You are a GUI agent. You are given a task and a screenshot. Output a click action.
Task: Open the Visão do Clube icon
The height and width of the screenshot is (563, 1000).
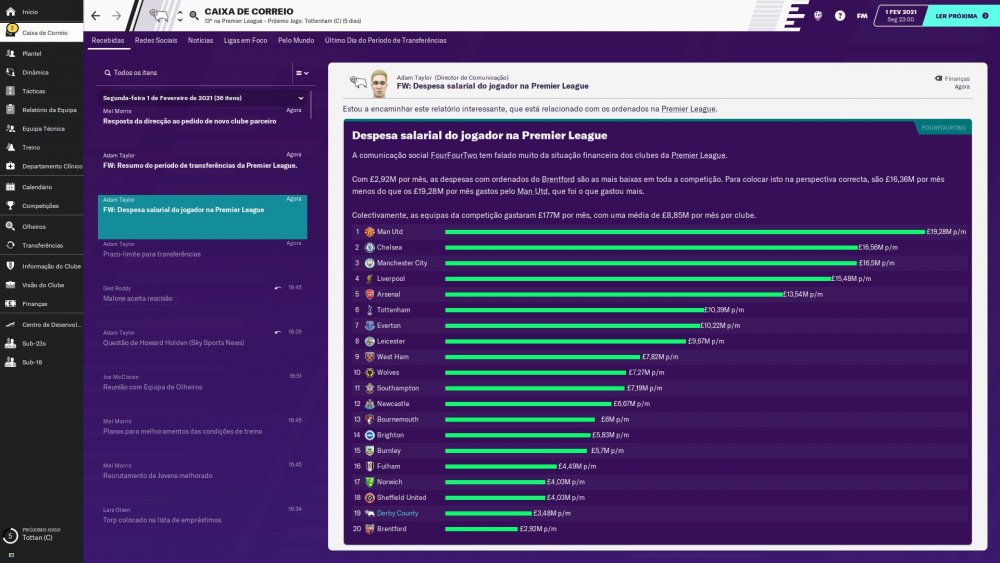point(10,285)
